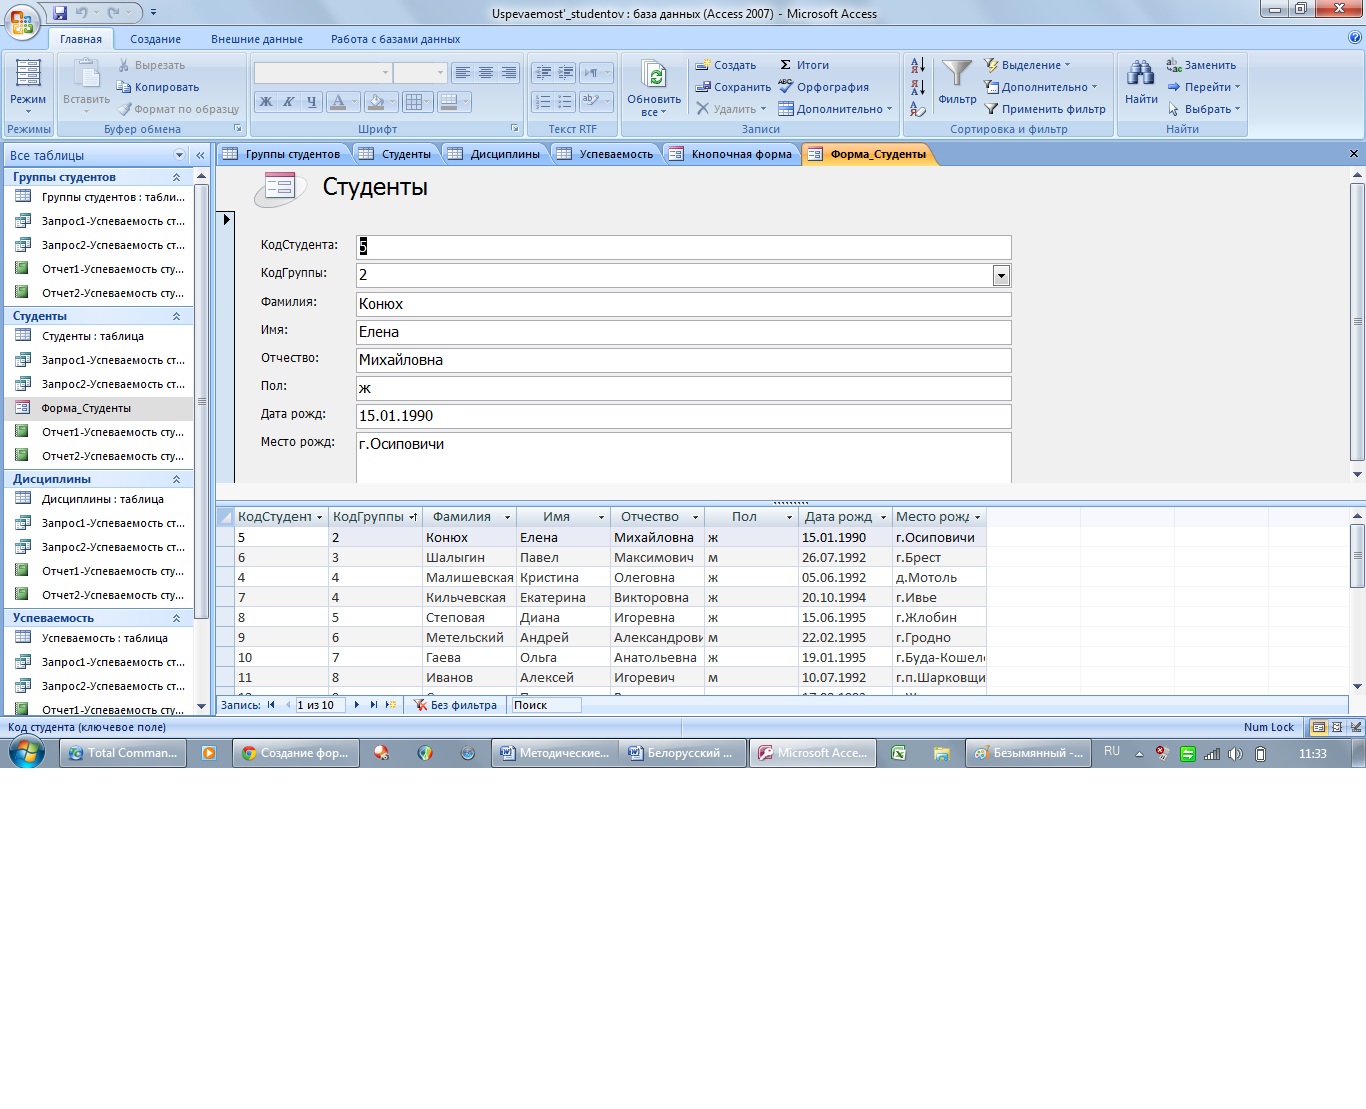Click Применить фильтр toggle
Viewport: 1366px width, 1109px height.
click(x=1045, y=109)
